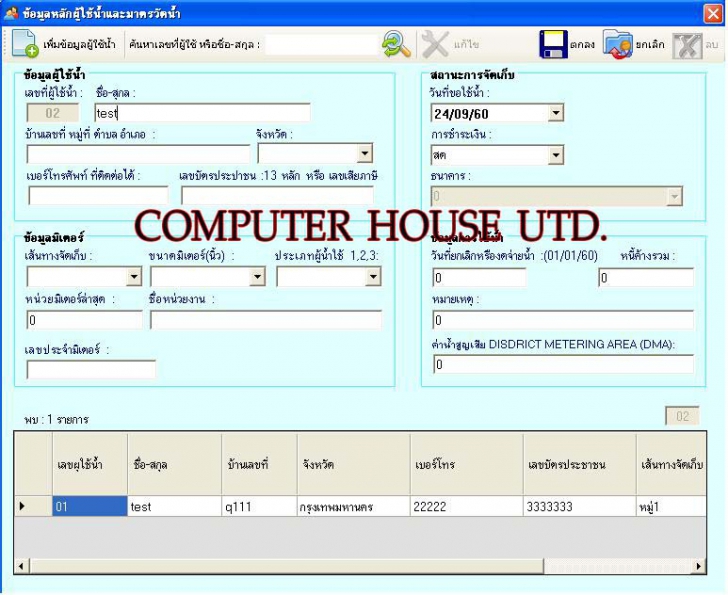Click the หน่วยมิเตอร์ล่าสุด field

coord(84,320)
